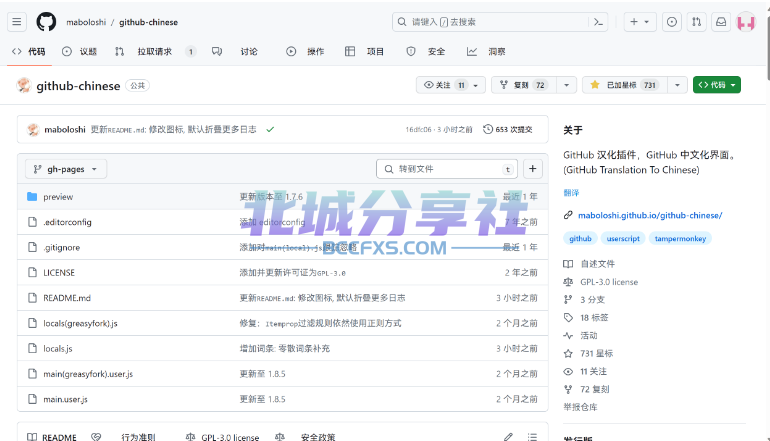The image size is (770, 441).
Task: Switch to the 项目 tab
Action: (364, 52)
